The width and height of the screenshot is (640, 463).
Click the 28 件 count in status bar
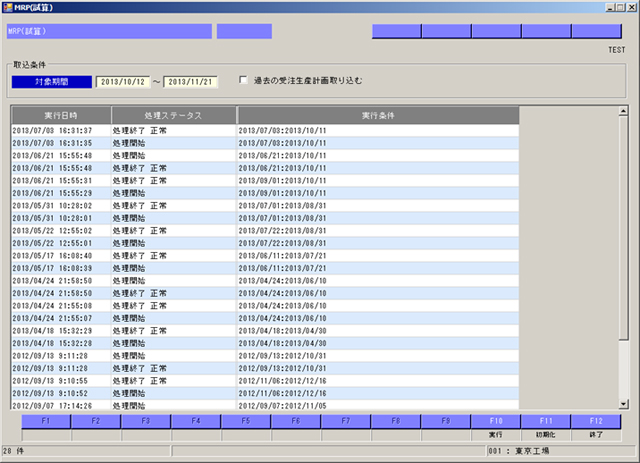13,451
